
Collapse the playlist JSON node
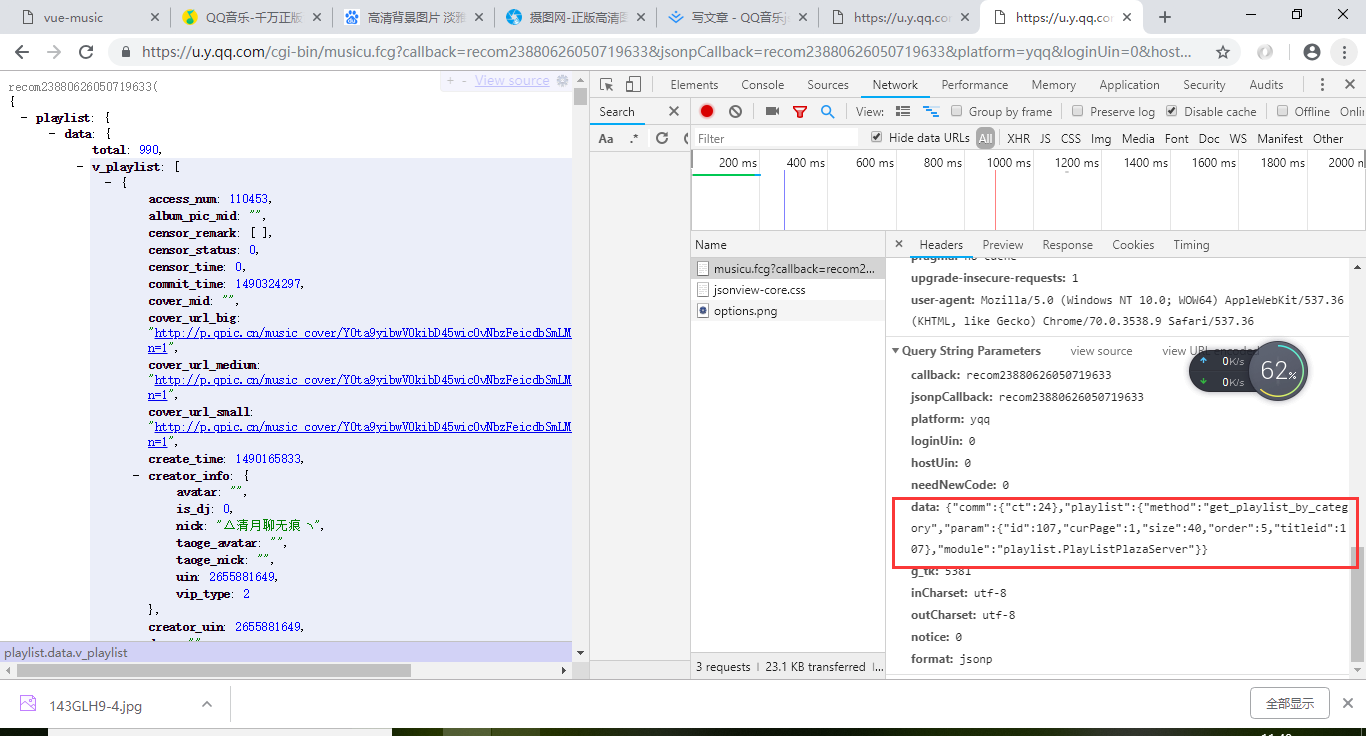click(24, 118)
